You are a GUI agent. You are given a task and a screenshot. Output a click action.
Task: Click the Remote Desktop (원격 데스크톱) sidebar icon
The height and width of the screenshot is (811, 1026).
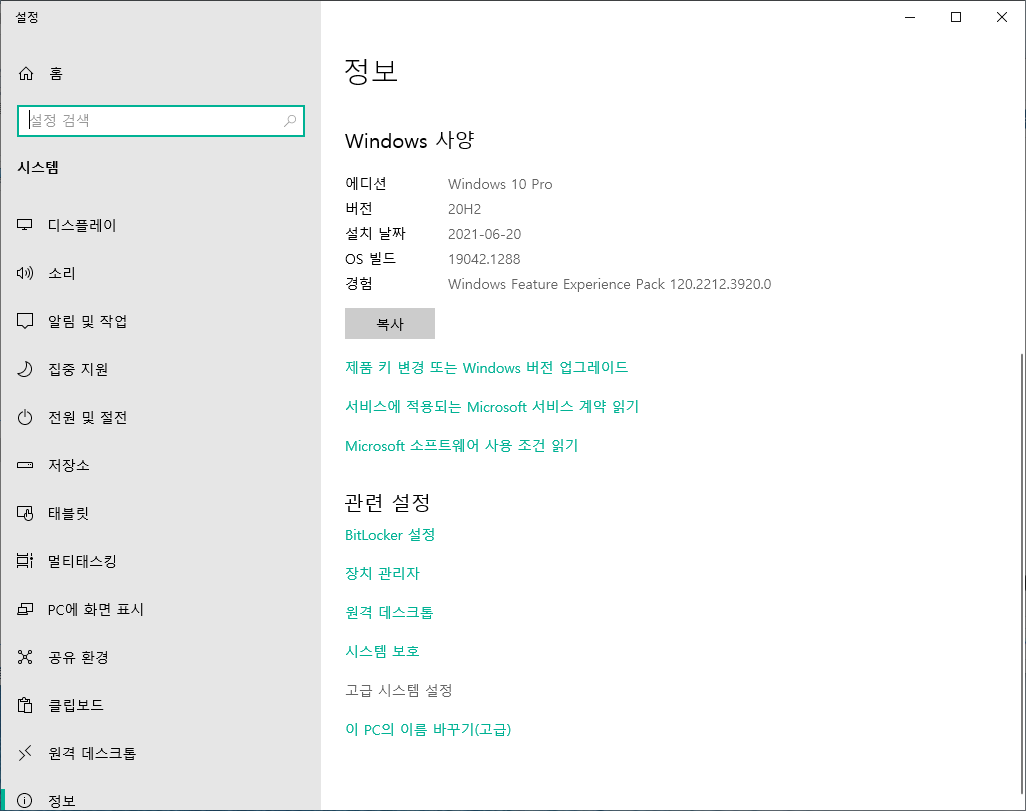25,753
